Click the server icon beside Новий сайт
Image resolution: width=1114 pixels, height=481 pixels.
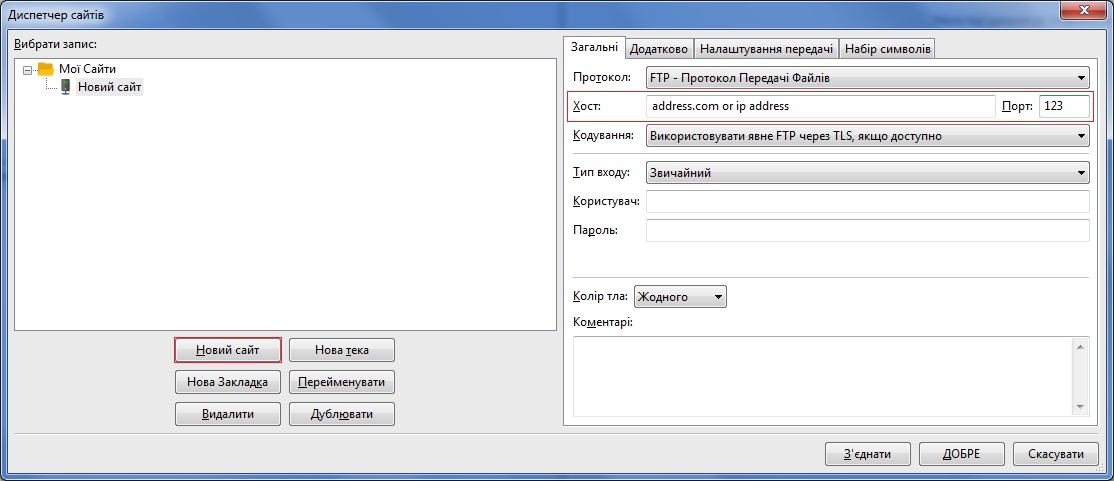(66, 87)
